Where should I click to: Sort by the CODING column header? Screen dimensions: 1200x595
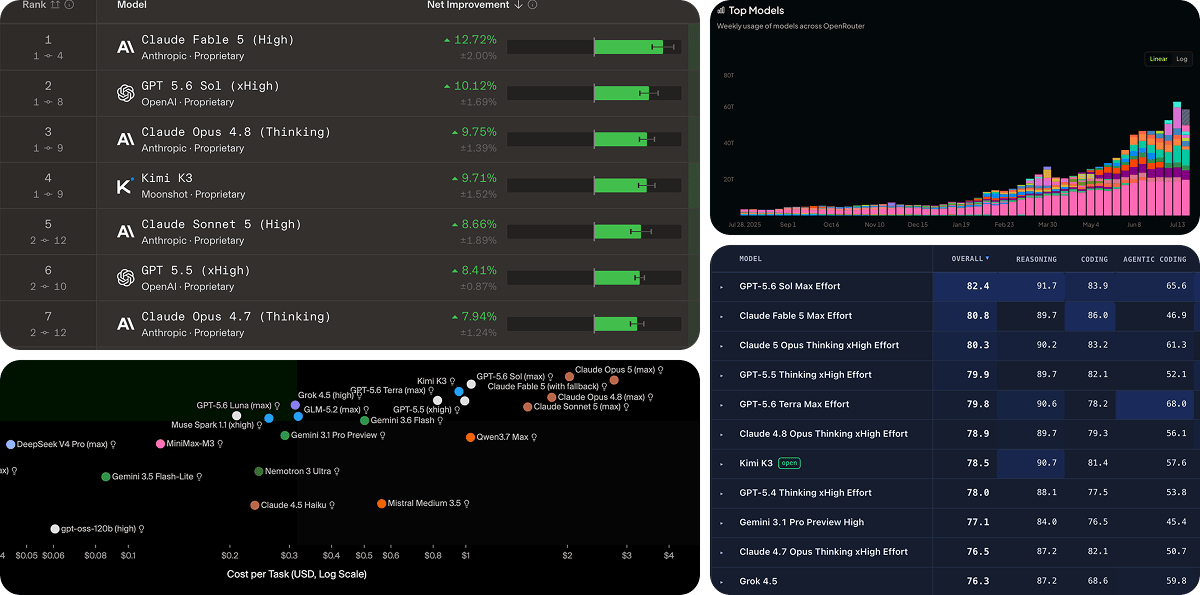tap(1094, 259)
